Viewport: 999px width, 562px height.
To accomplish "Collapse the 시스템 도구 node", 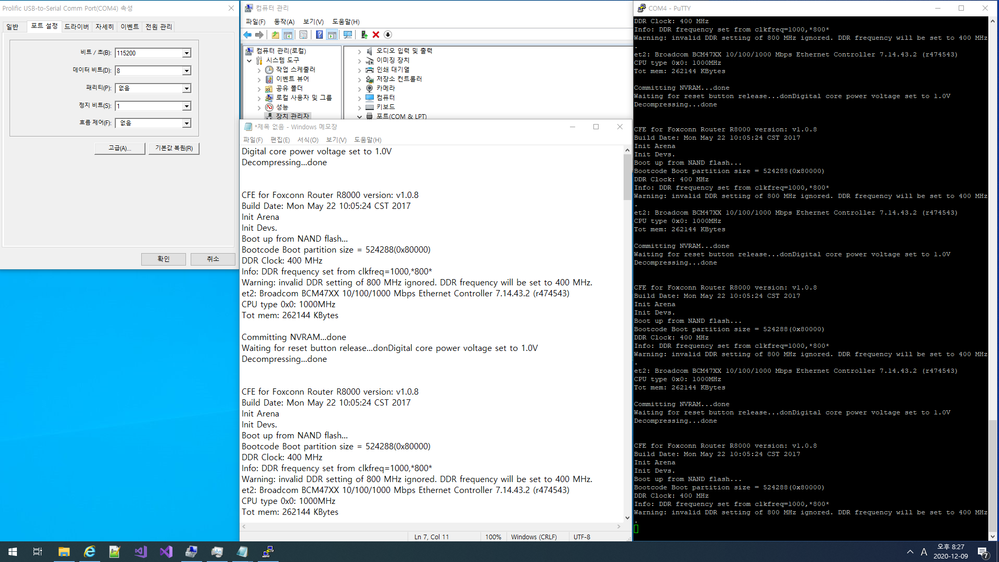I will click(249, 61).
